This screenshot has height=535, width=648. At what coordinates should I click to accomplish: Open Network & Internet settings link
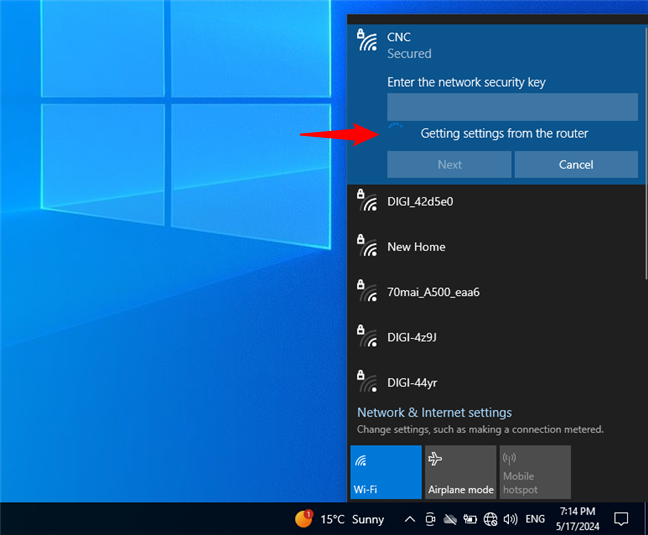434,413
